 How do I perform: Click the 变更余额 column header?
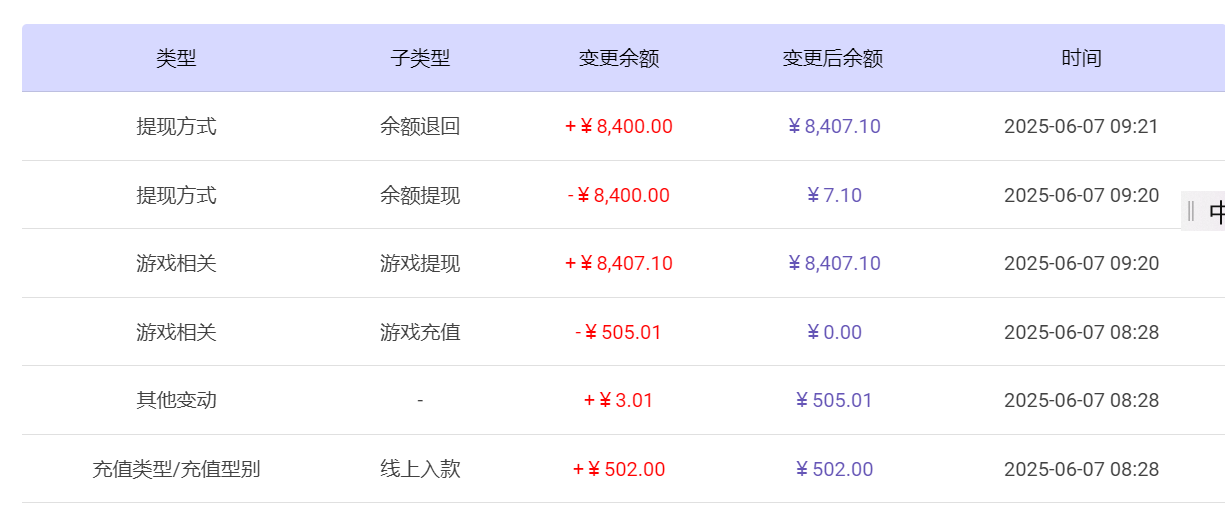pyautogui.click(x=618, y=58)
